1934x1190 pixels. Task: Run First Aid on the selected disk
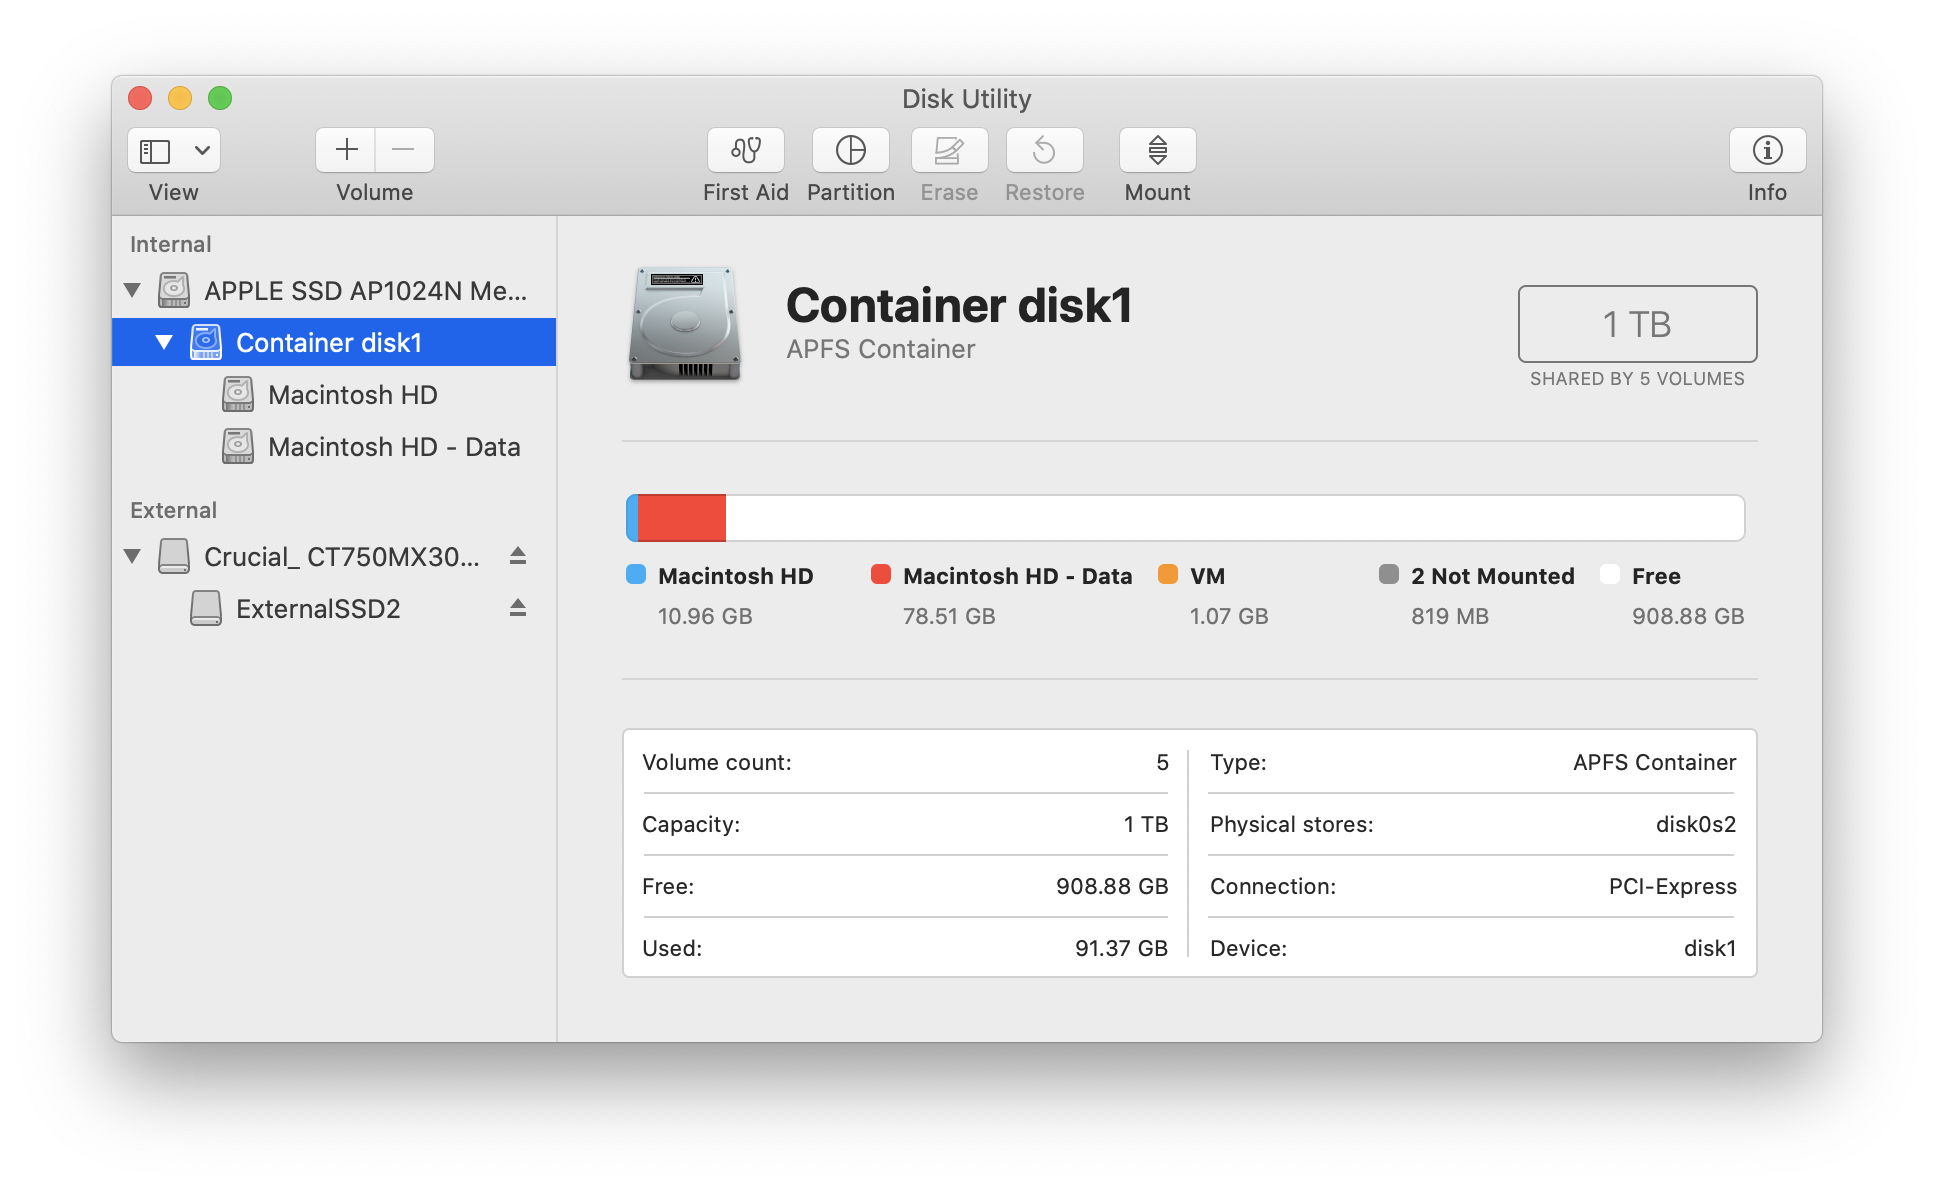[x=745, y=150]
